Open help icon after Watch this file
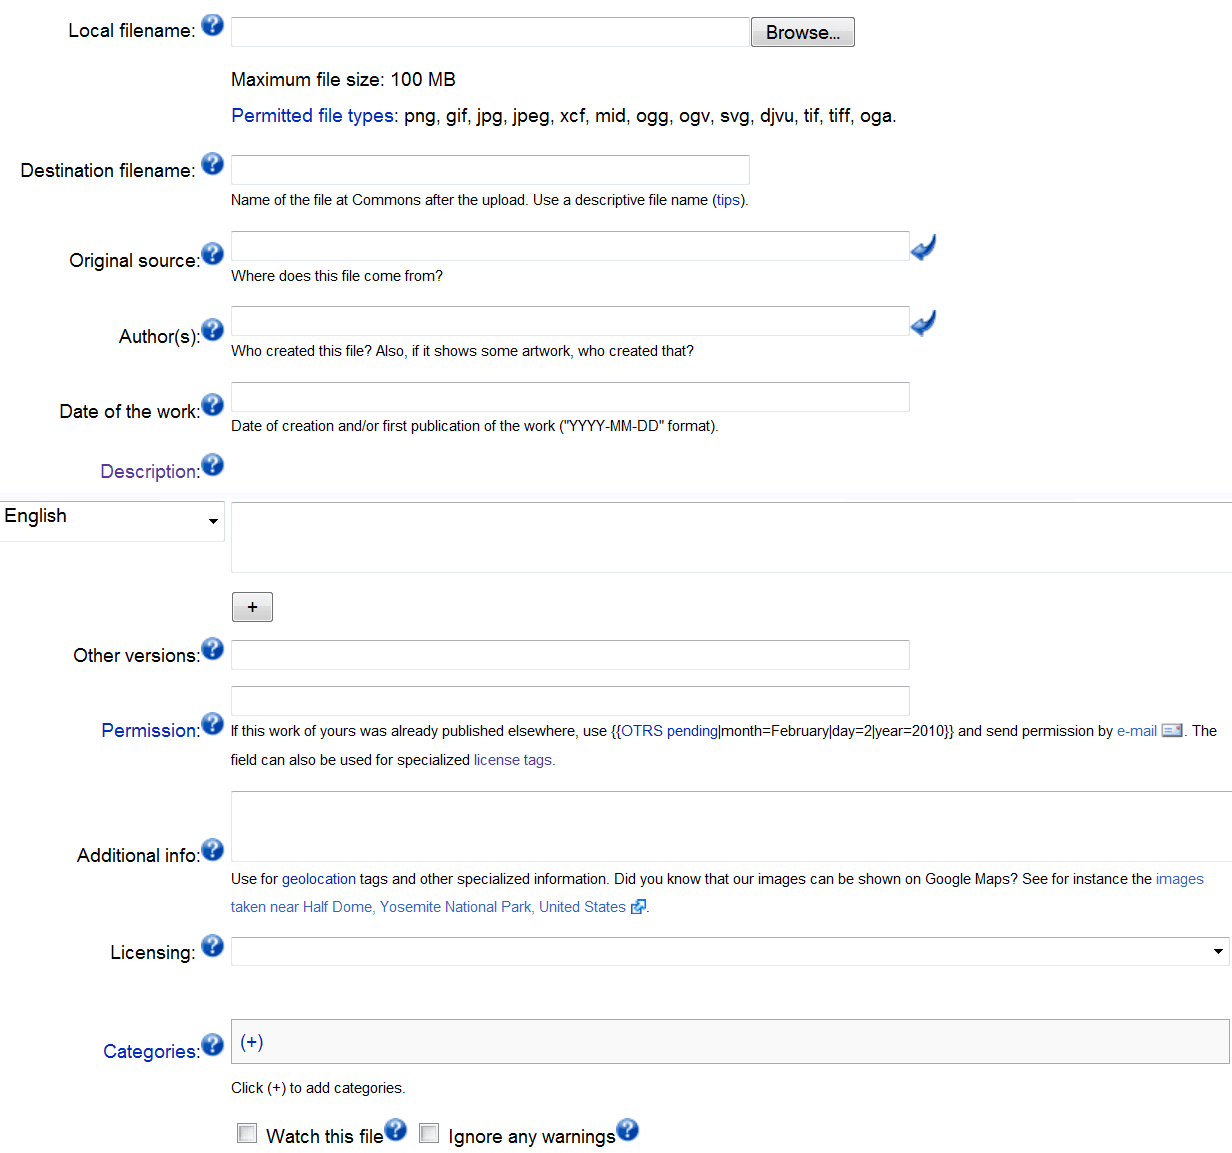Viewport: 1232px width, 1153px height. tap(395, 1130)
